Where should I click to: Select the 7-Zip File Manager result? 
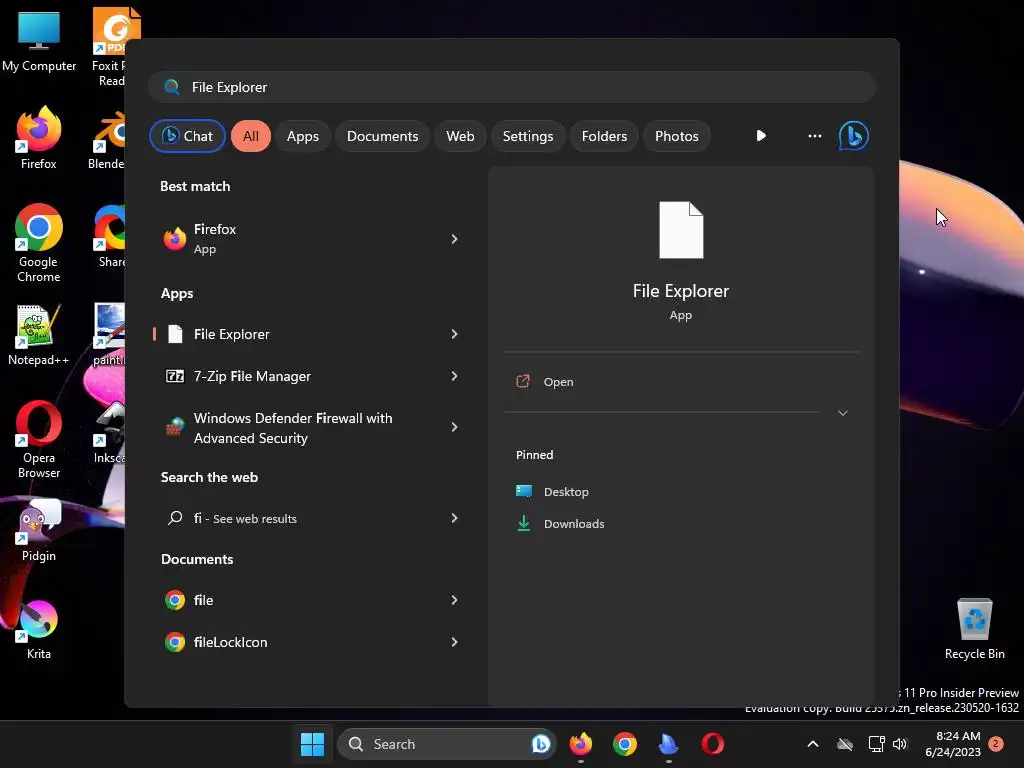click(310, 376)
